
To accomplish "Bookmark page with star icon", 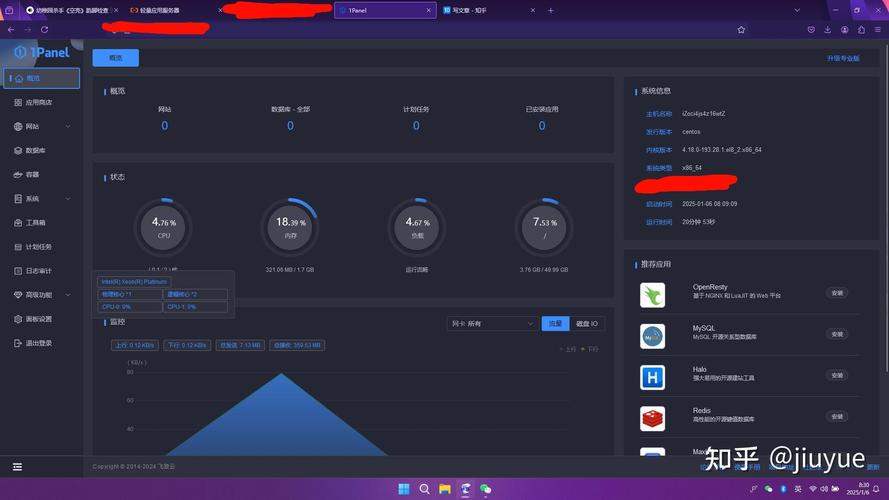I will [x=741, y=29].
